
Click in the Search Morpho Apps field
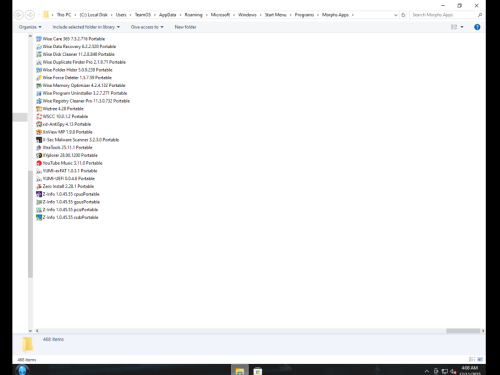(443, 15)
